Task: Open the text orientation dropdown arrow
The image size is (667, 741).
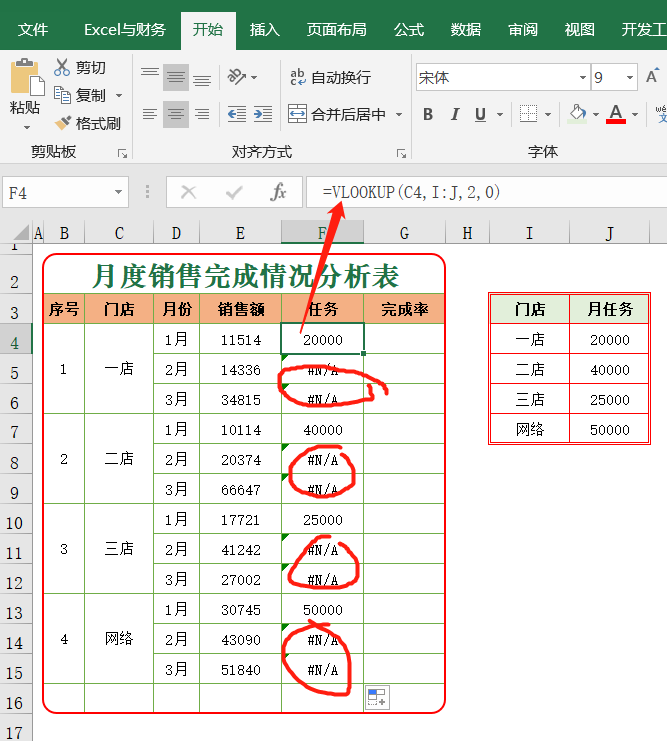Action: click(254, 77)
